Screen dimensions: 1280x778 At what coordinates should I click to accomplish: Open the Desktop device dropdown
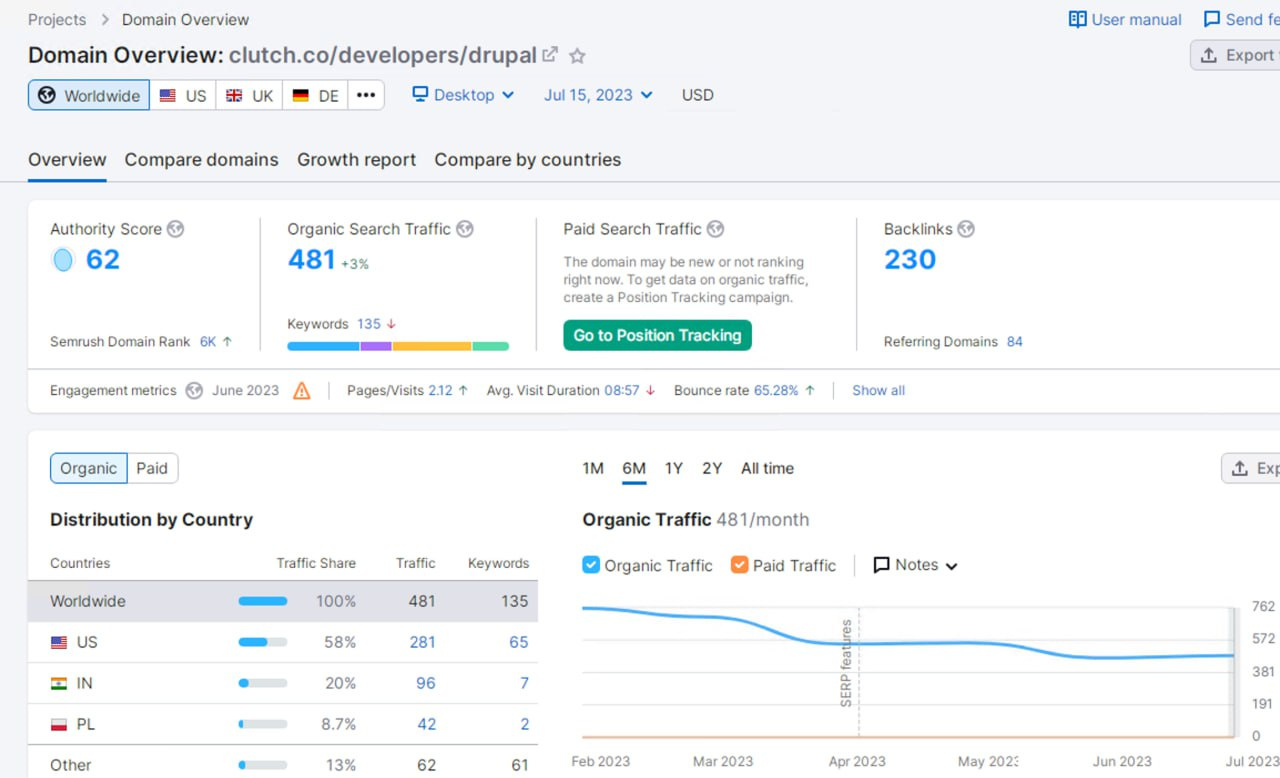(x=464, y=95)
